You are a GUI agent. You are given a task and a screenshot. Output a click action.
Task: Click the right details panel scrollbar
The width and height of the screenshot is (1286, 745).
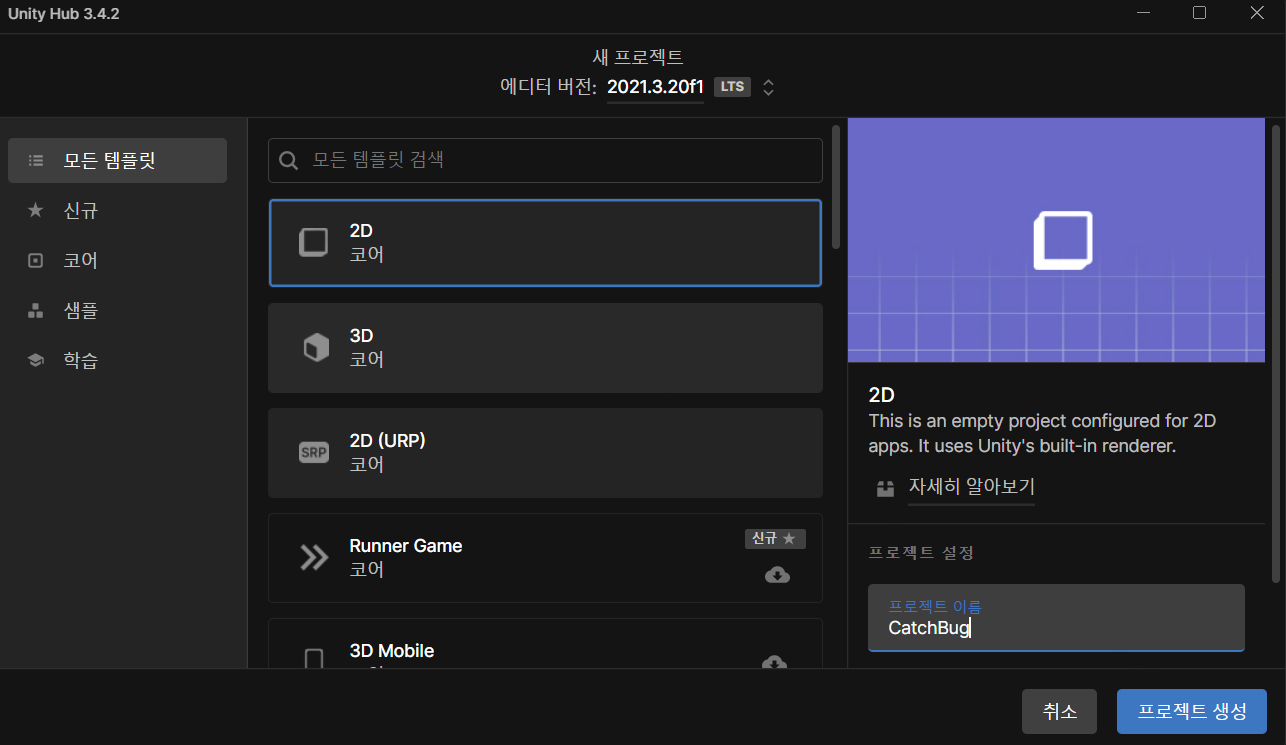point(1275,352)
